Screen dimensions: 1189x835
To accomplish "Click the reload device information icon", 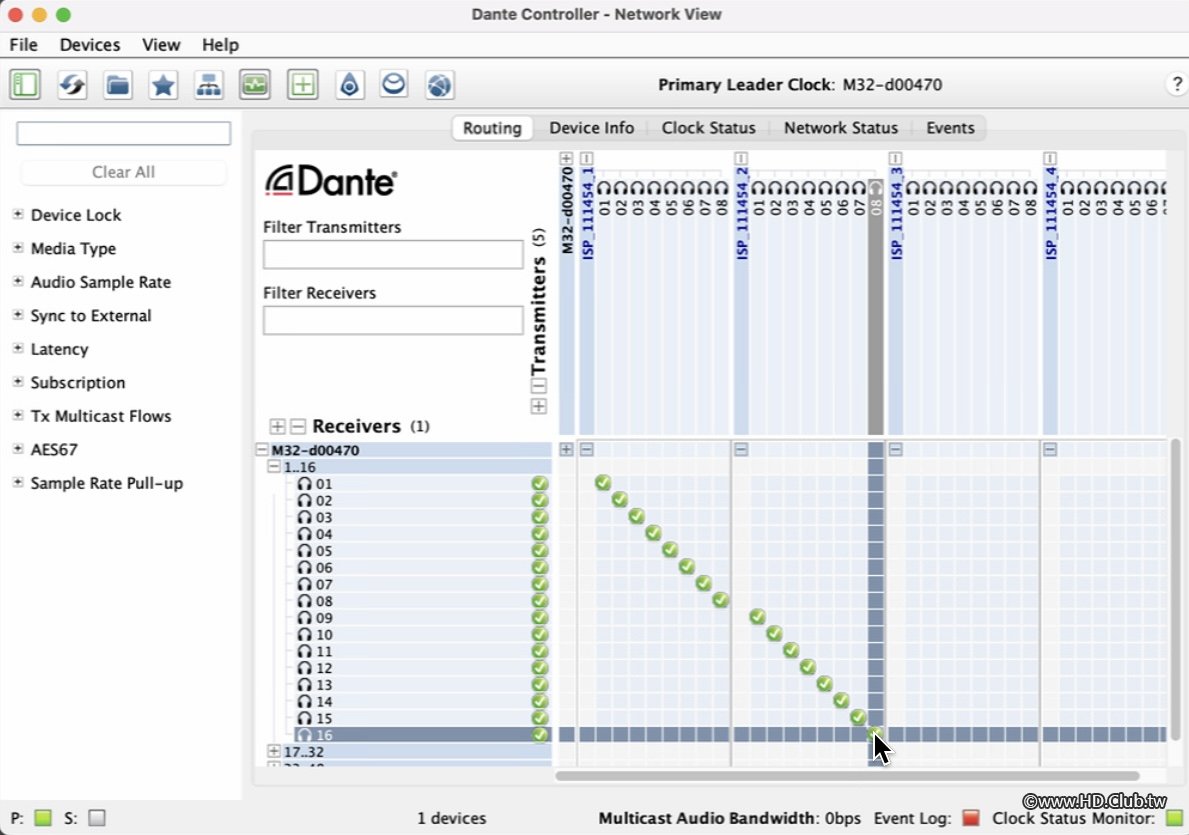I will [72, 84].
